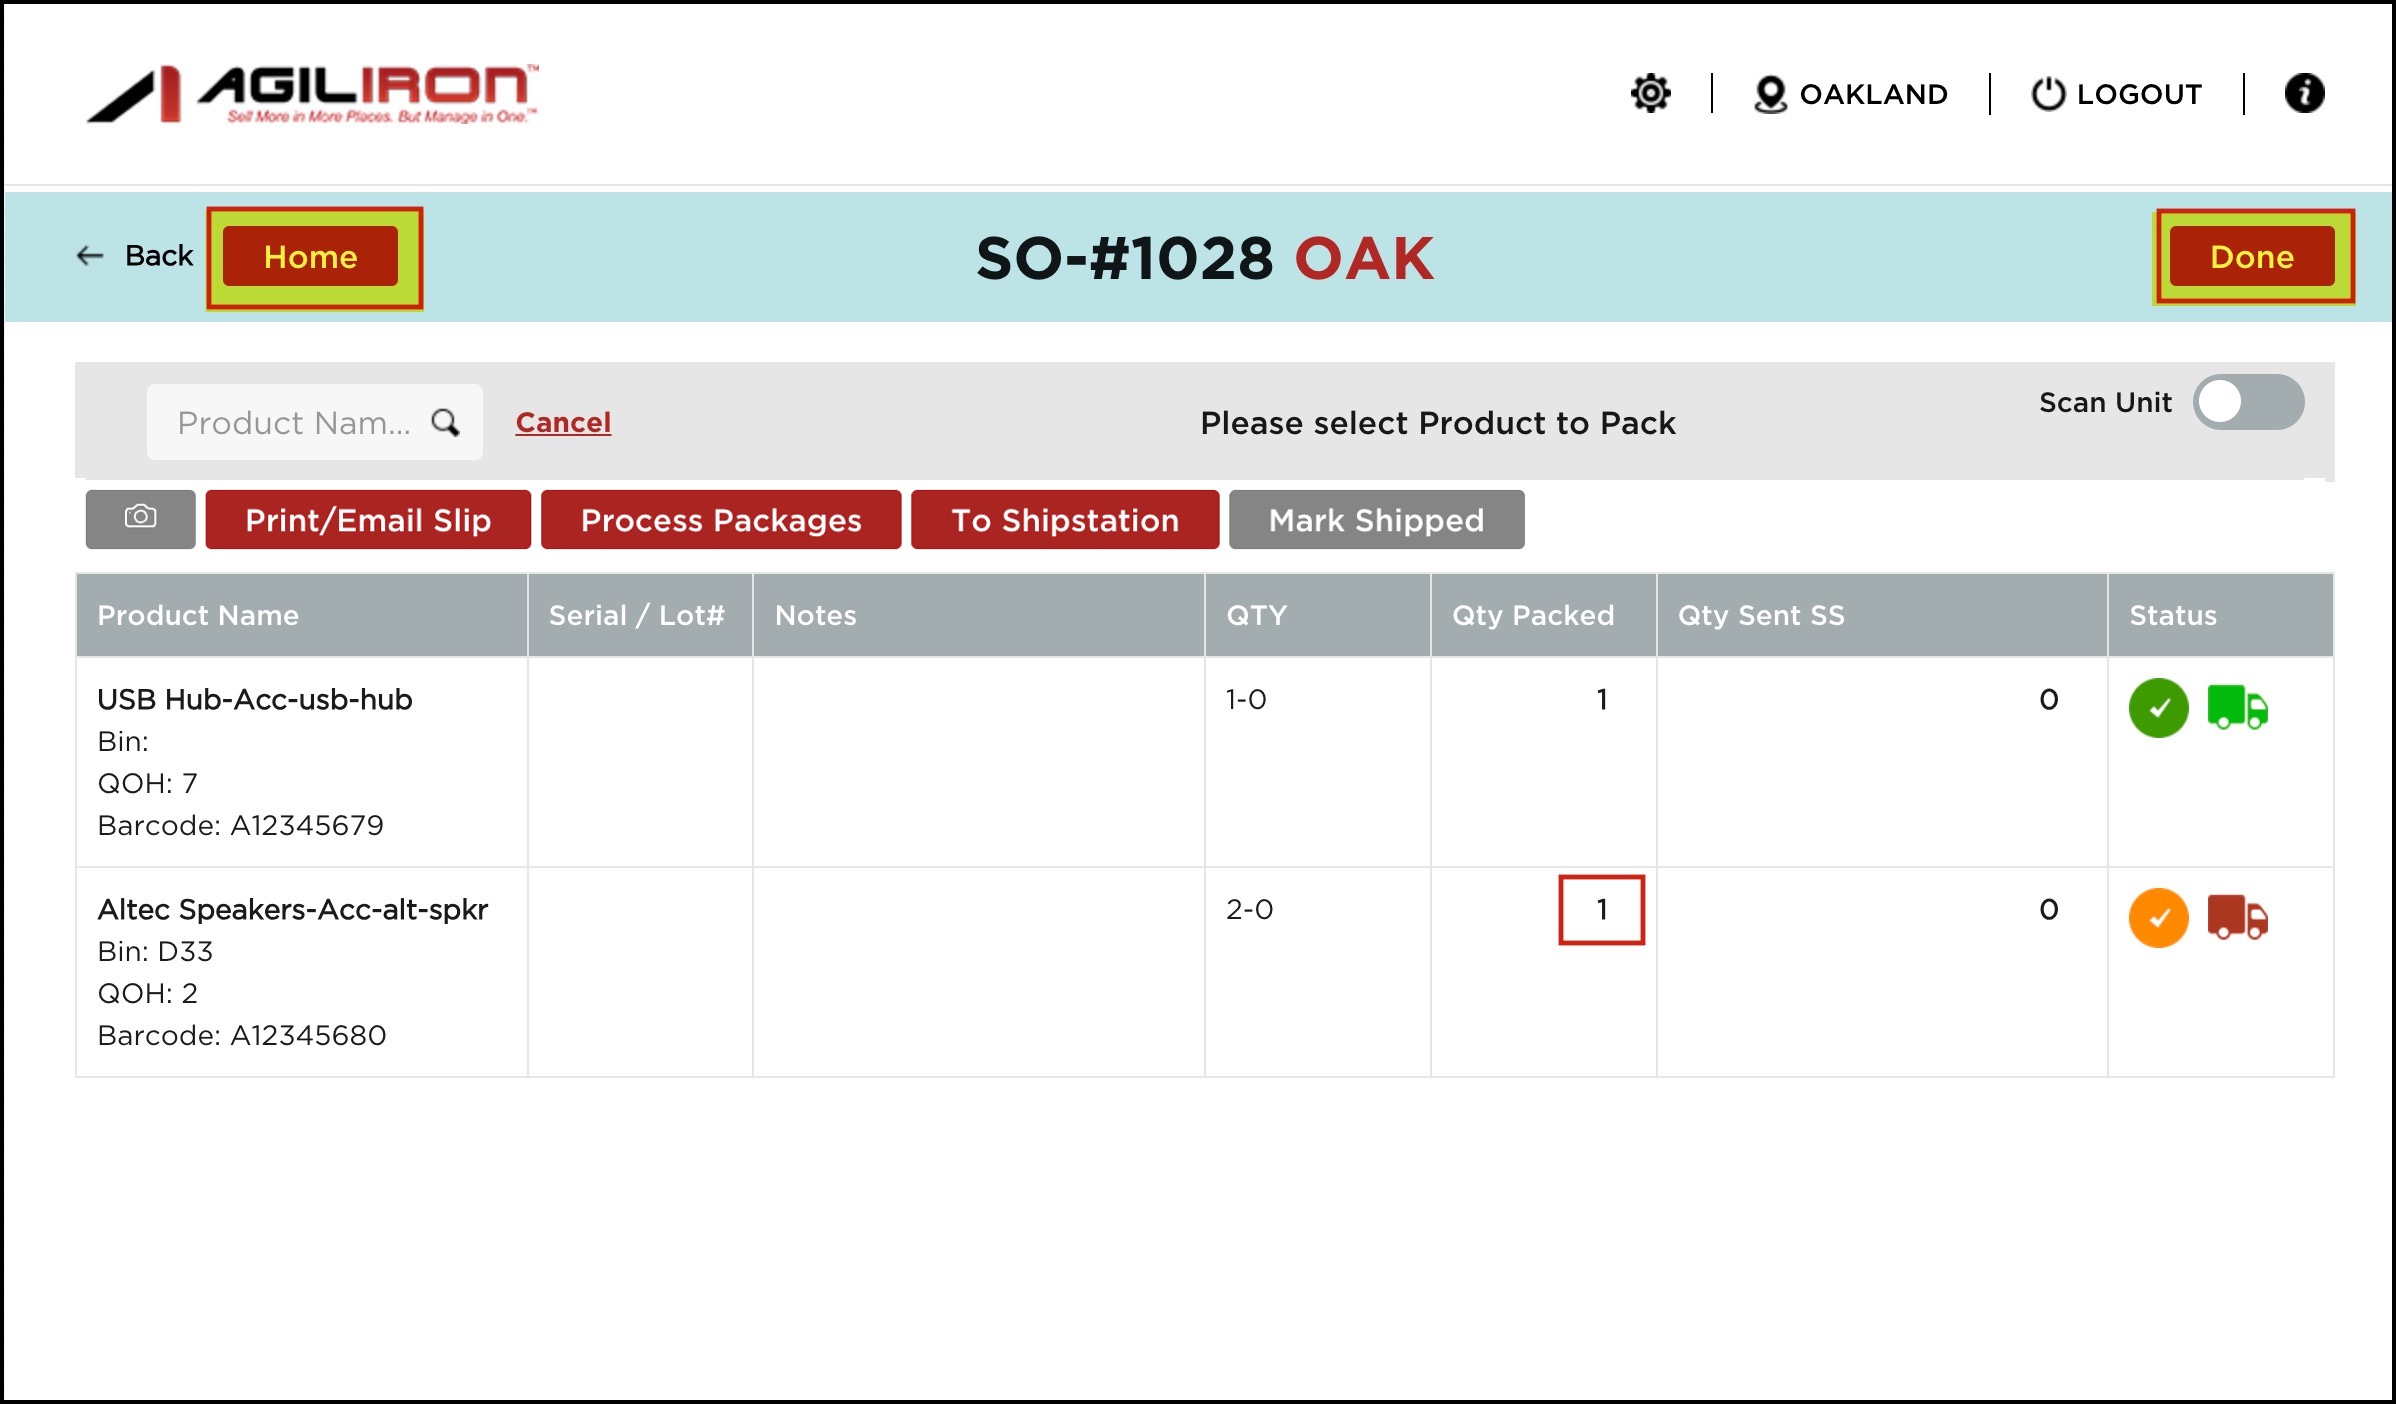
Task: Click green truck icon for USB Hub
Action: [2237, 707]
